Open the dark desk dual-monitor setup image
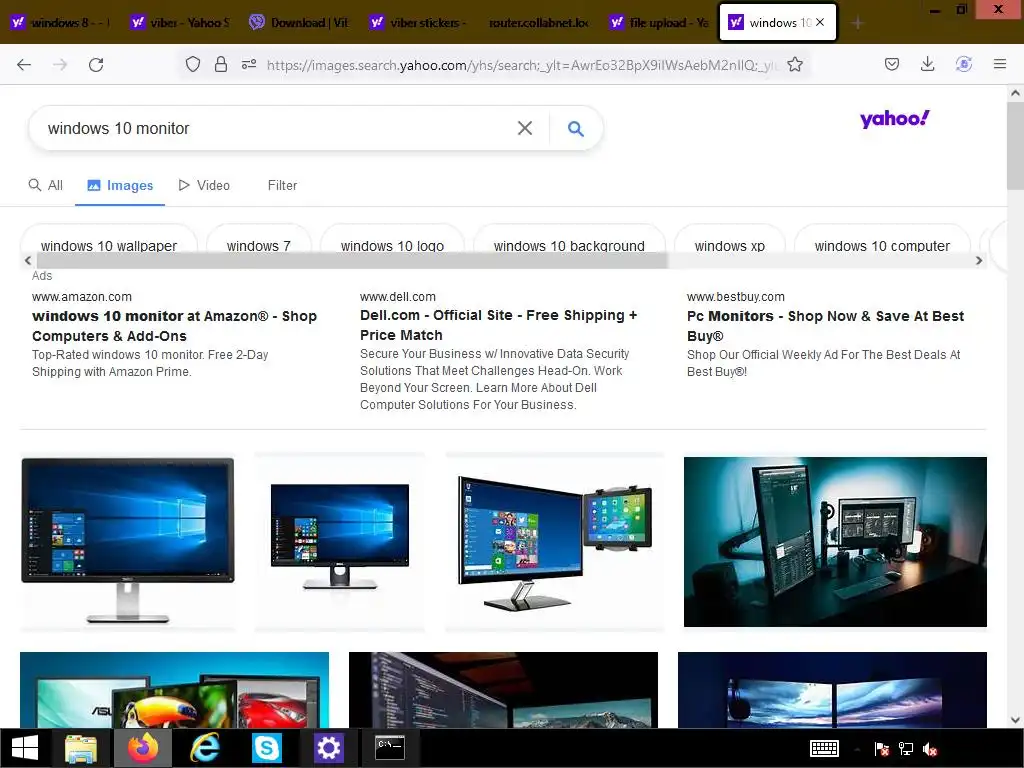Viewport: 1024px width, 768px height. point(835,542)
